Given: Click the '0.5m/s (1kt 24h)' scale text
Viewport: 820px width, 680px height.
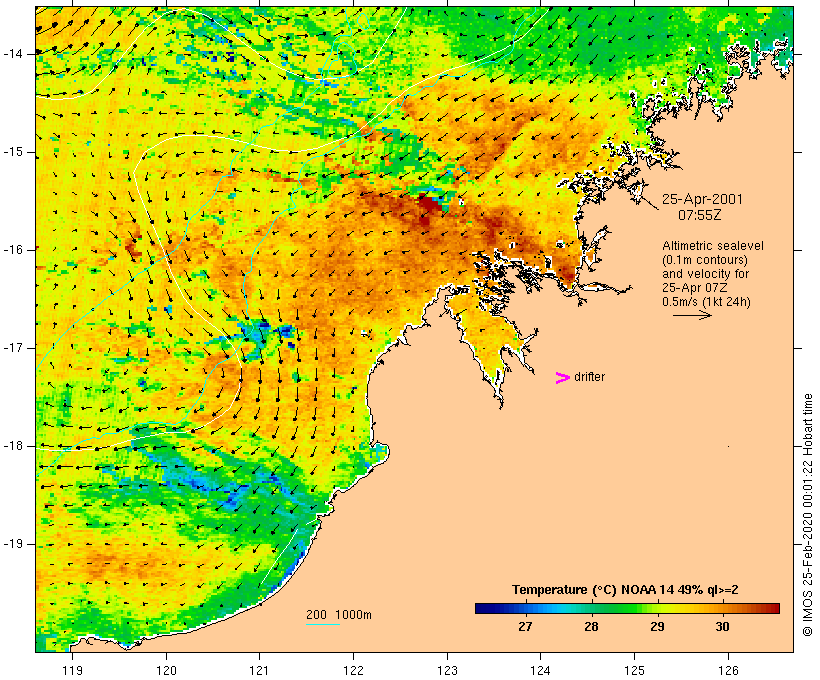Looking at the screenshot, I should [x=706, y=302].
